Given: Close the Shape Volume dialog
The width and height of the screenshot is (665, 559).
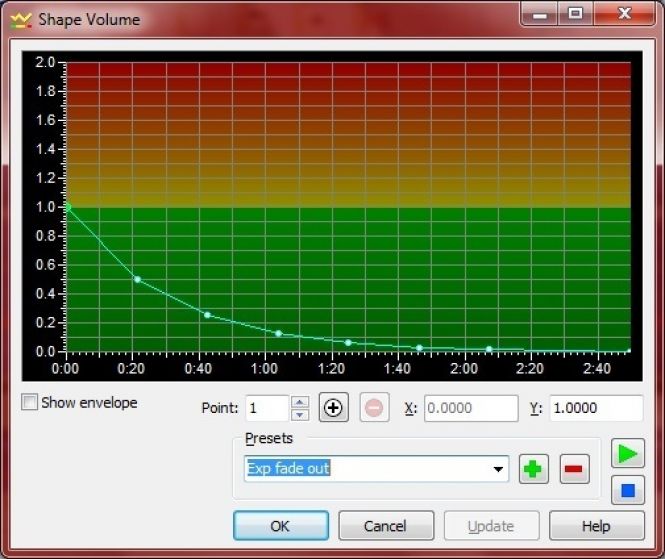Looking at the screenshot, I should pyautogui.click(x=624, y=14).
